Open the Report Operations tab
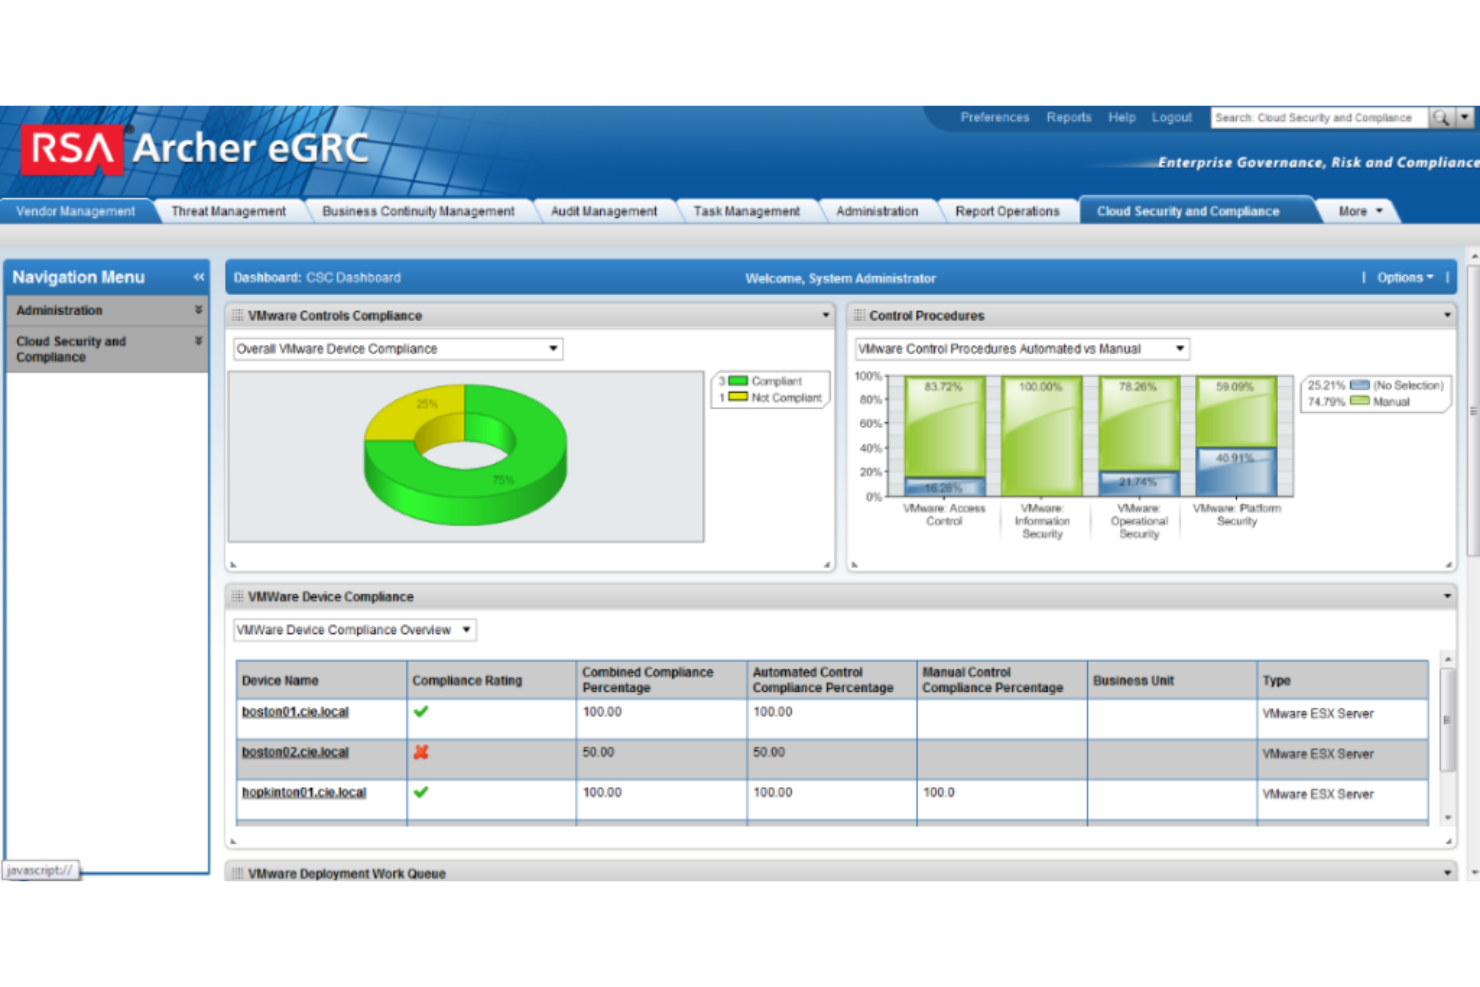Viewport: 1480px width, 987px height. pos(1007,211)
